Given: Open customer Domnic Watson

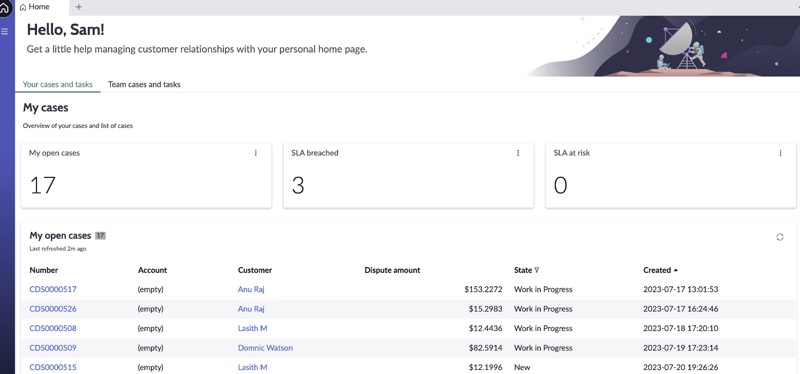Looking at the screenshot, I should tap(265, 348).
